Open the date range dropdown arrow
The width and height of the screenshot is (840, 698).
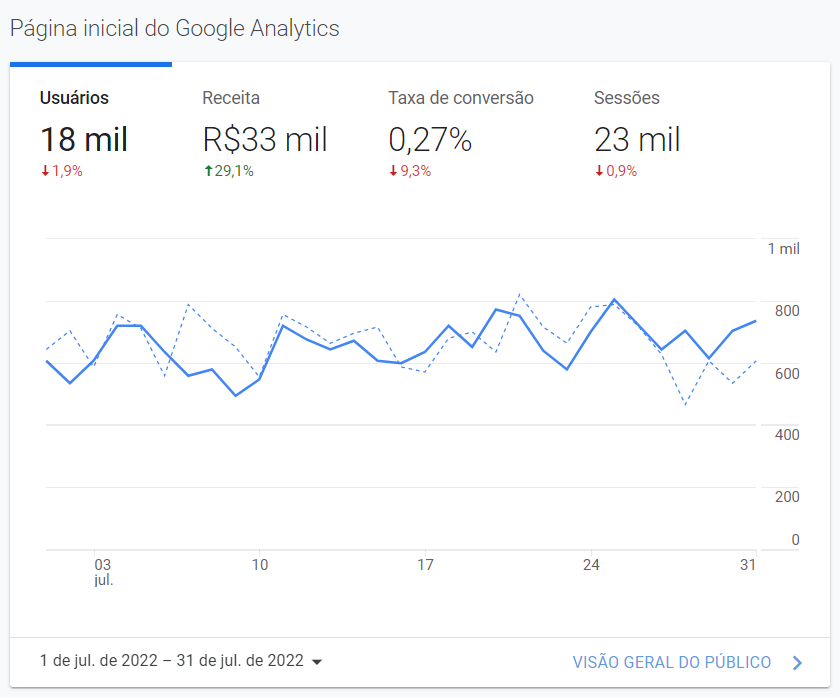click(x=317, y=662)
